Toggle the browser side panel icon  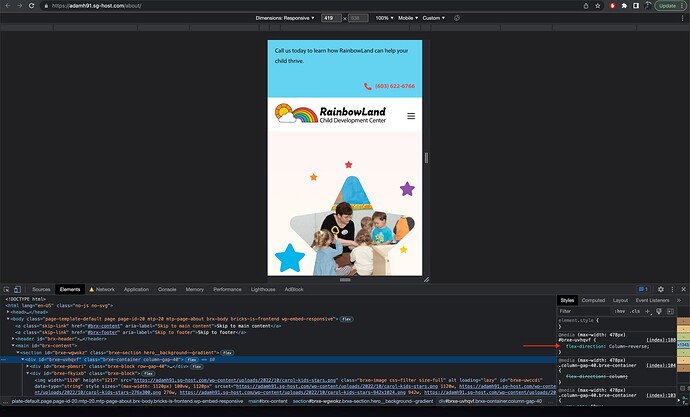(636, 6)
